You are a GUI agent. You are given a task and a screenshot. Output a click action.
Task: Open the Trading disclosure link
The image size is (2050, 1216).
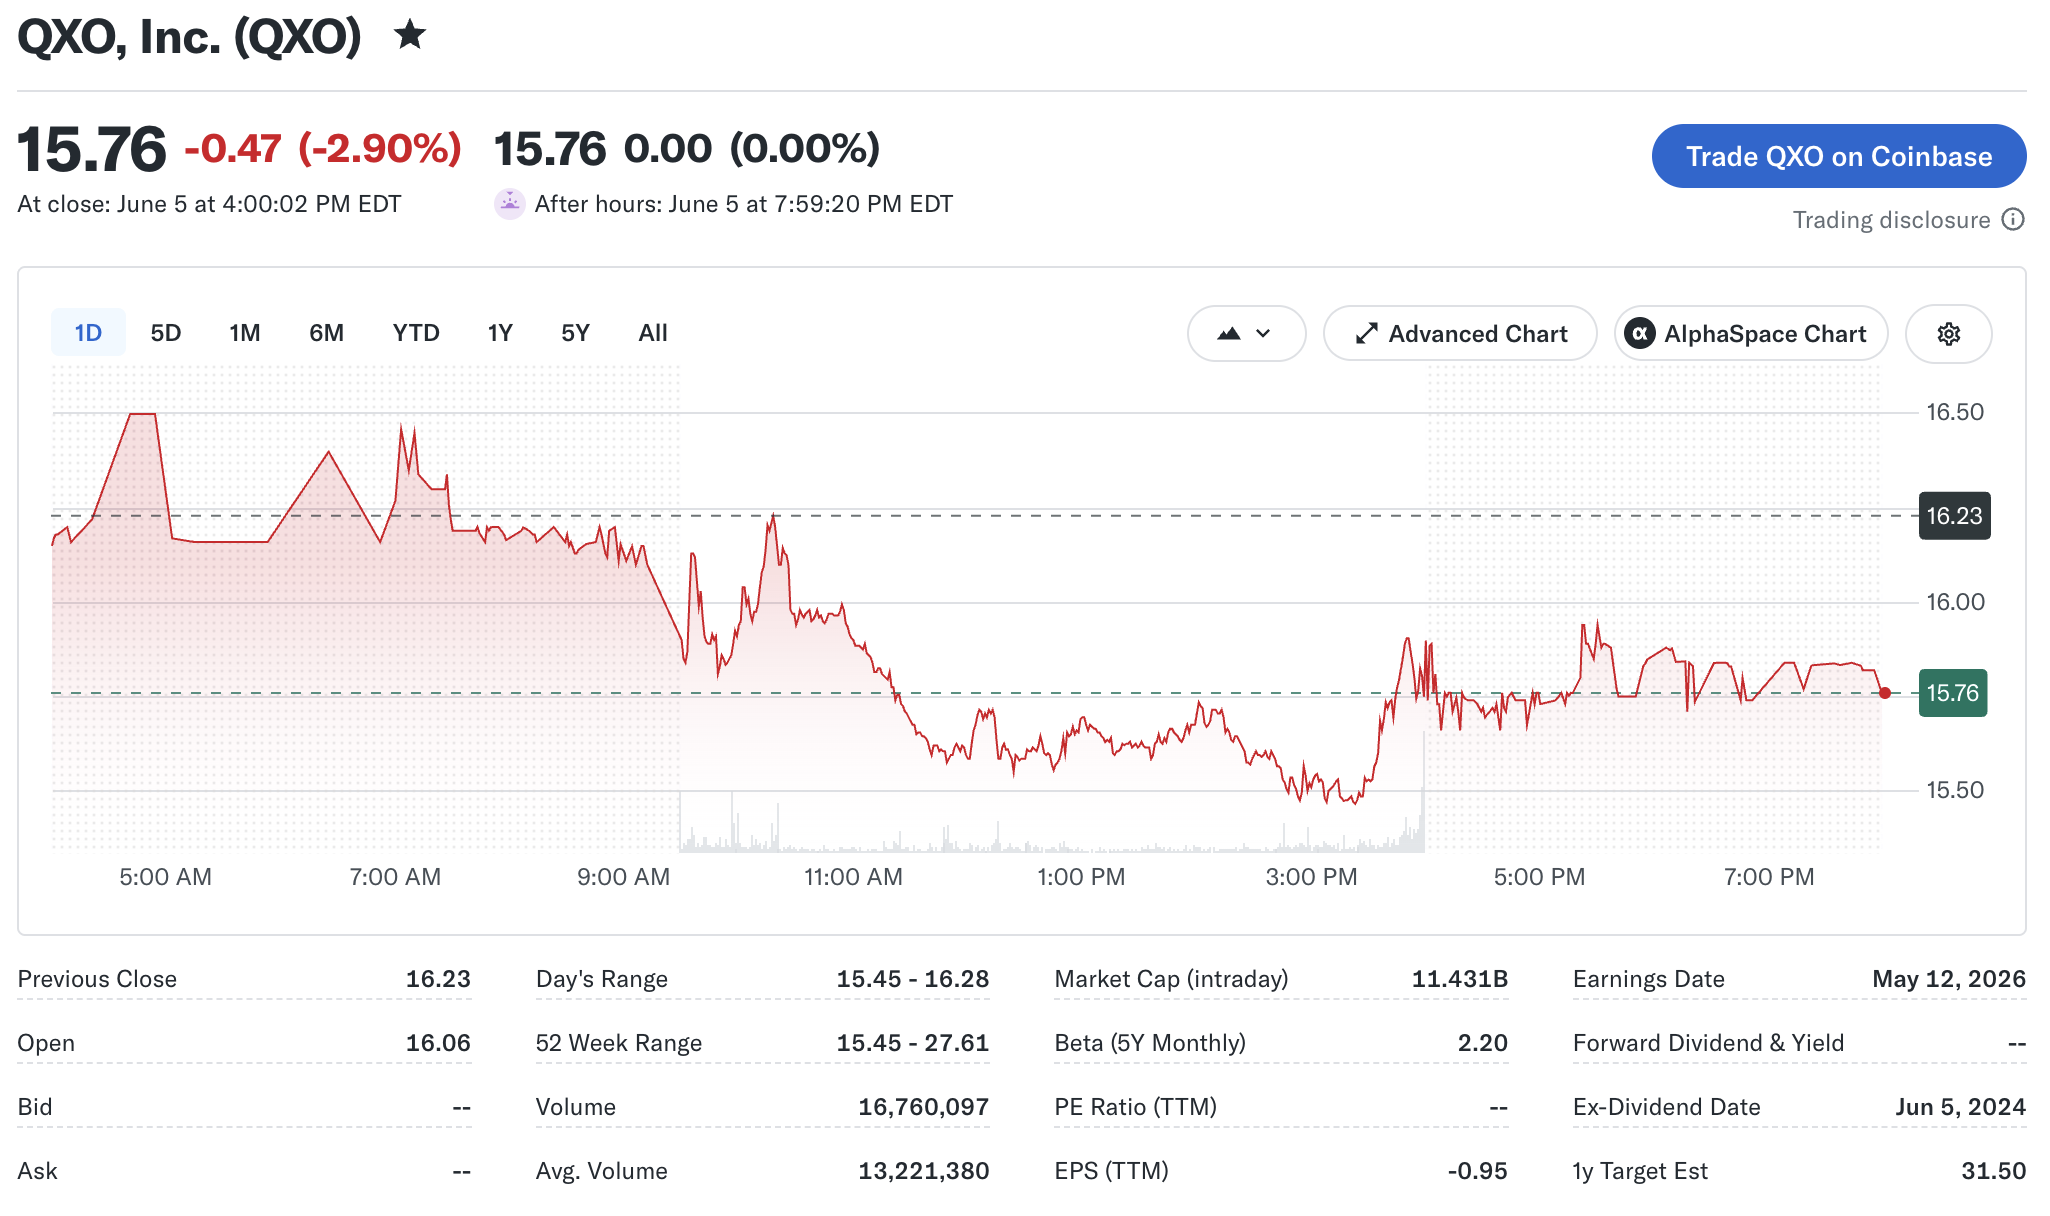1891,220
